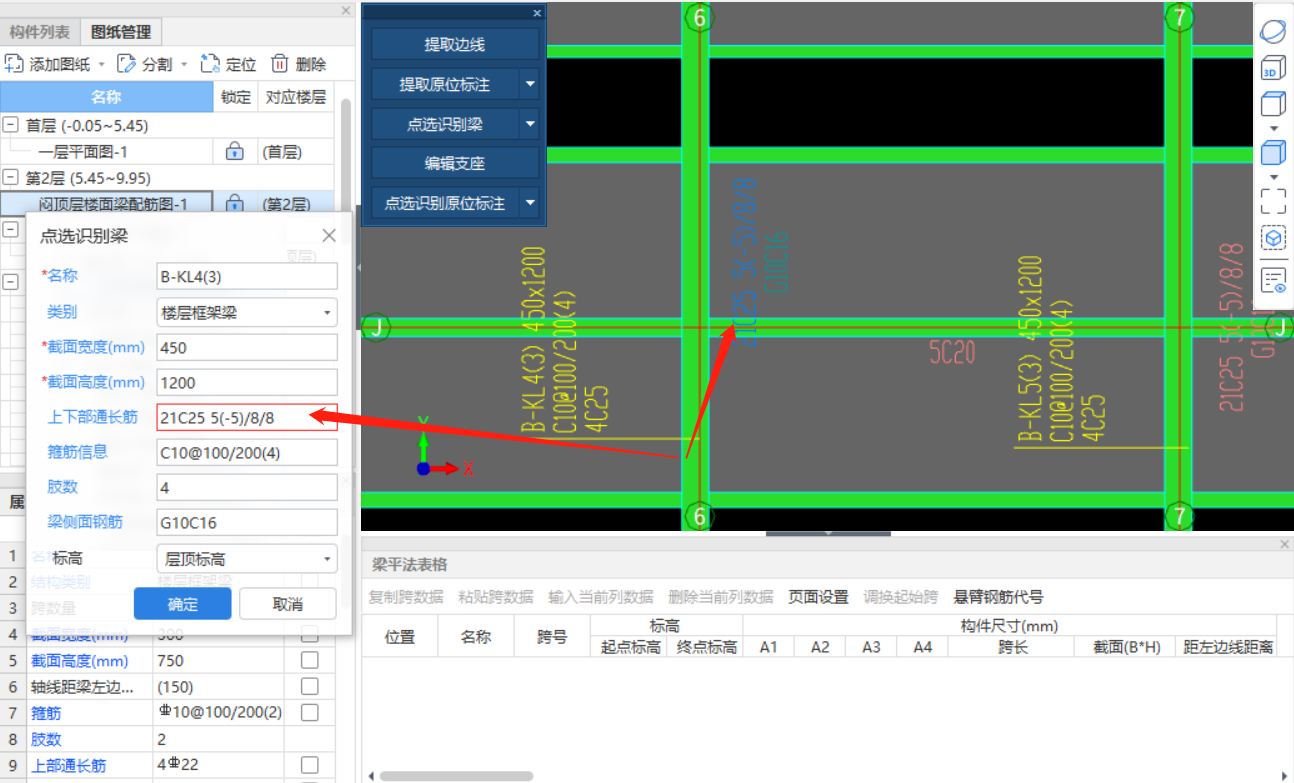Switch to the 图纸管理 tab
This screenshot has width=1294, height=783.
click(x=121, y=32)
